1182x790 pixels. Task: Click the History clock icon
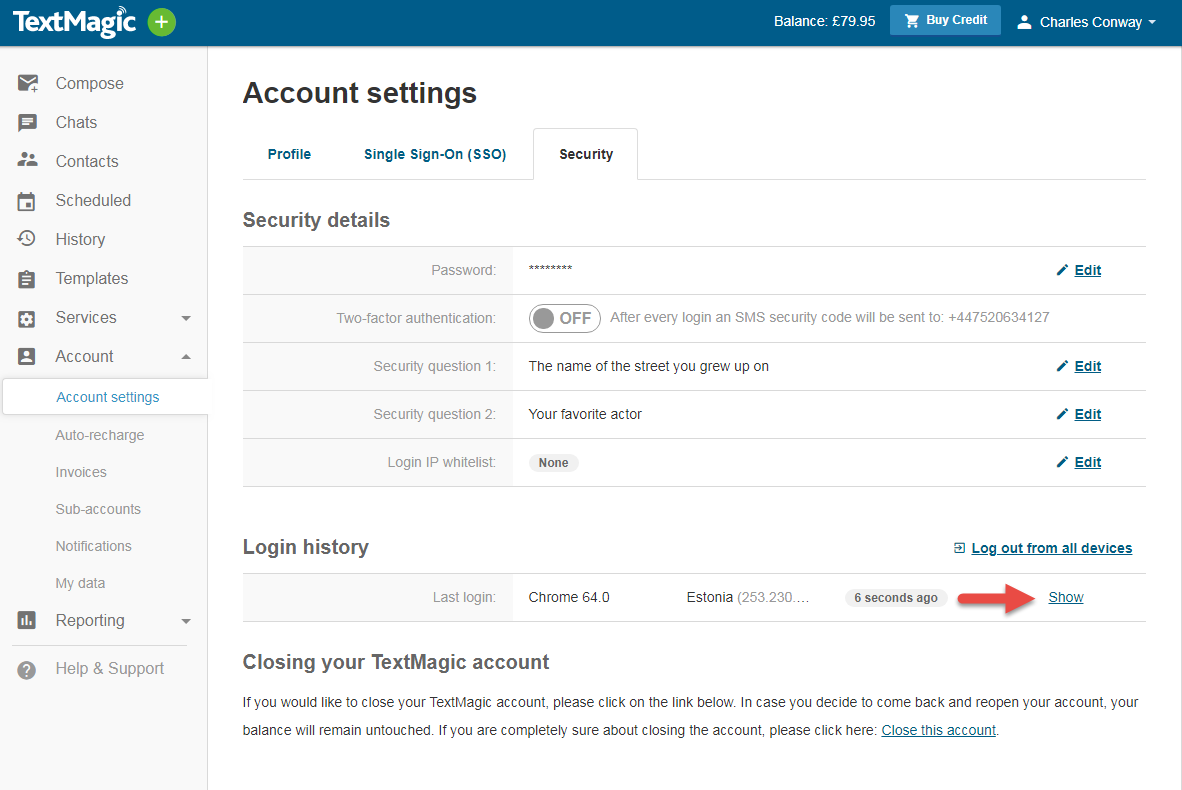[x=27, y=239]
